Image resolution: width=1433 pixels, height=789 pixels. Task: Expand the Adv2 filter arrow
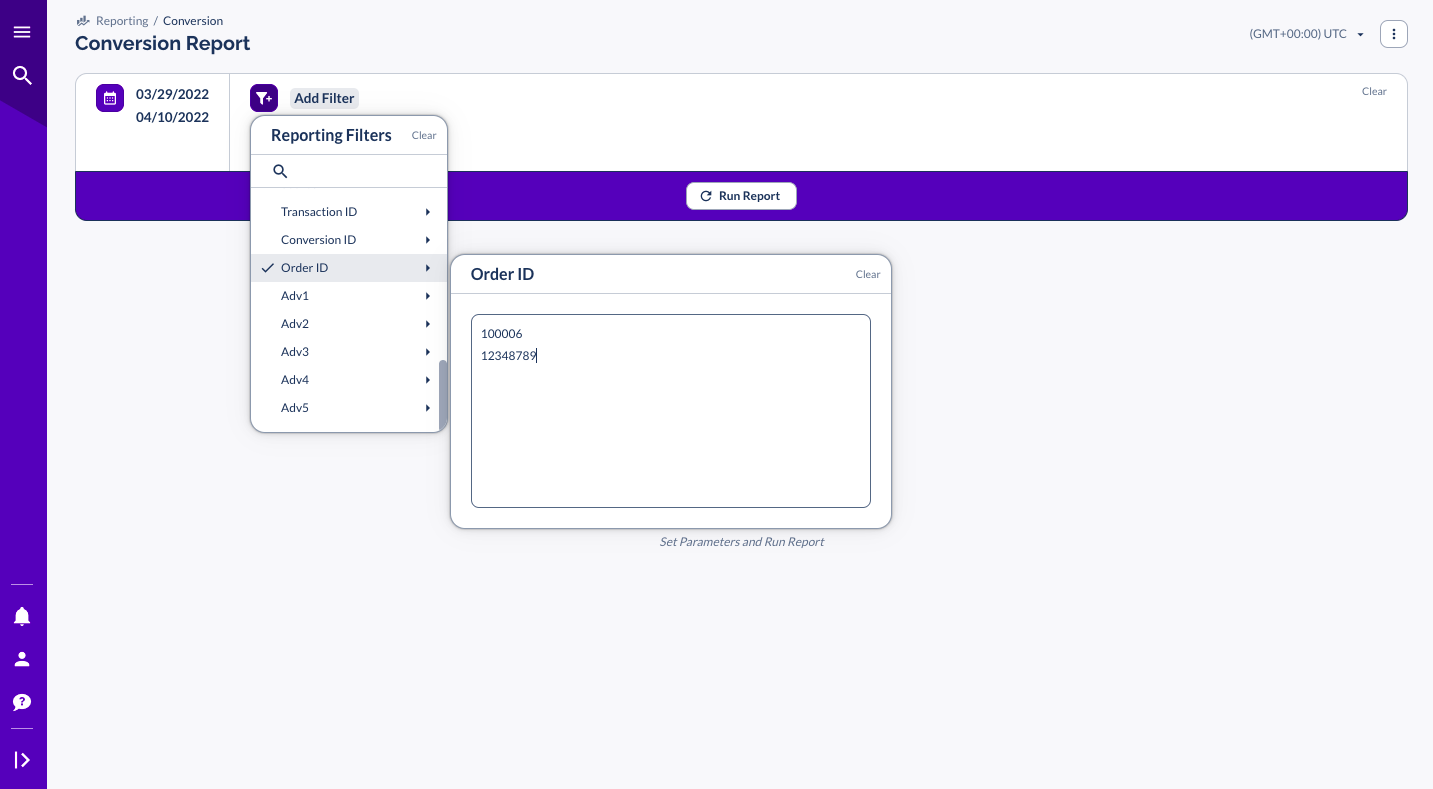click(427, 324)
